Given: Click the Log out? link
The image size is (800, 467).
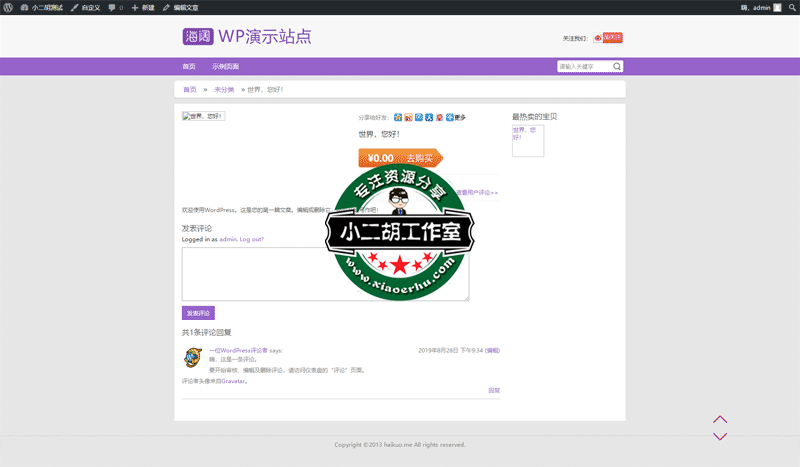Looking at the screenshot, I should click(x=251, y=240).
